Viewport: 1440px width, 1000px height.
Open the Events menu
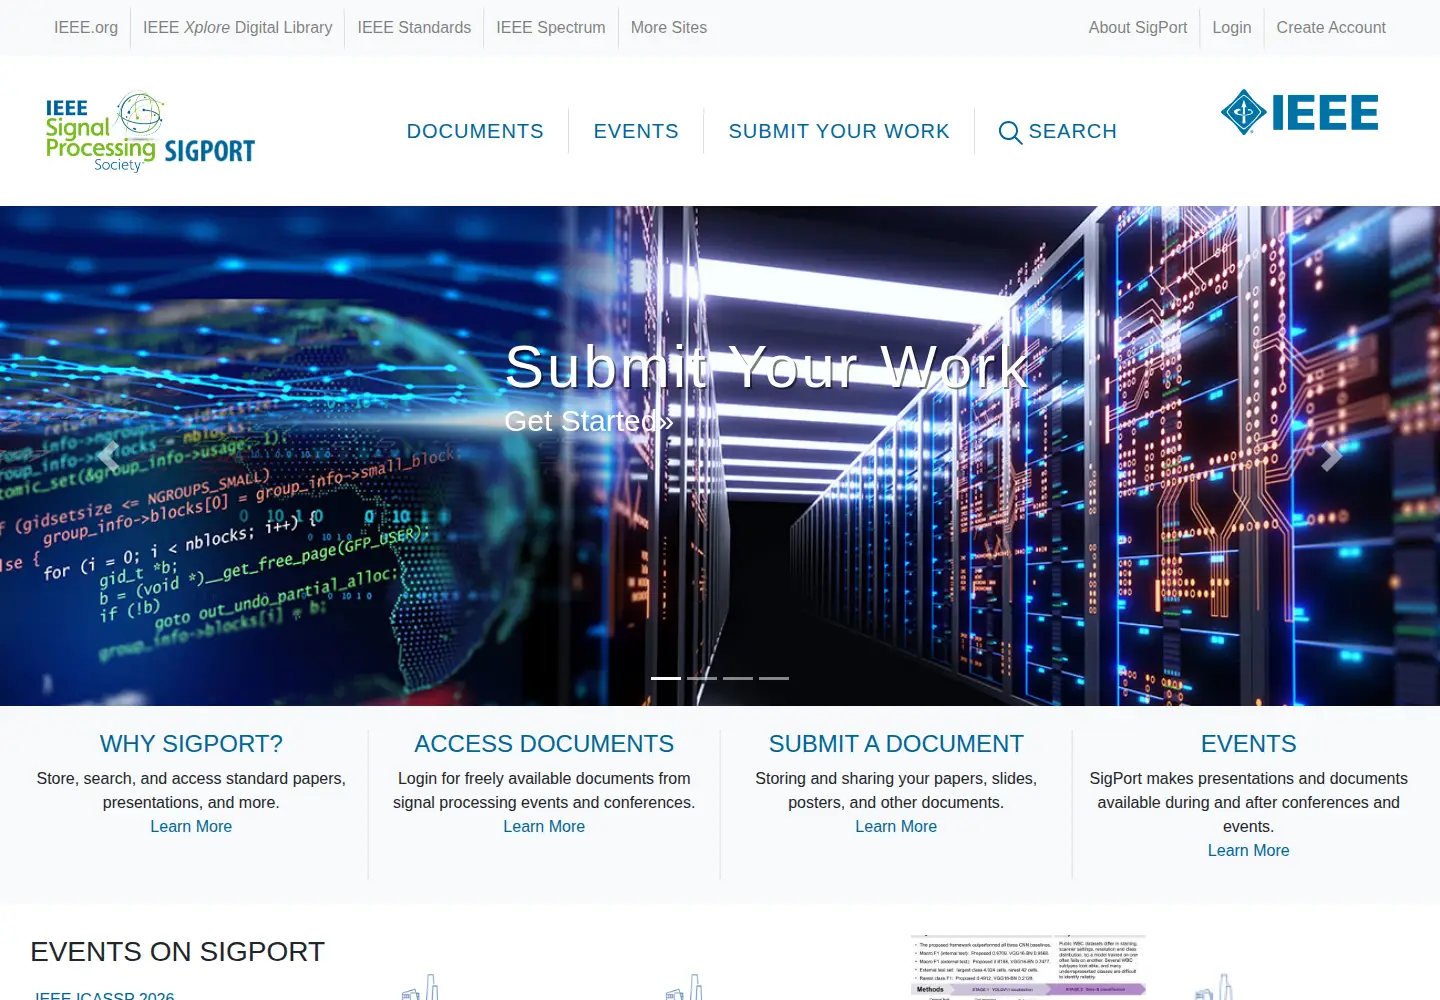[636, 131]
